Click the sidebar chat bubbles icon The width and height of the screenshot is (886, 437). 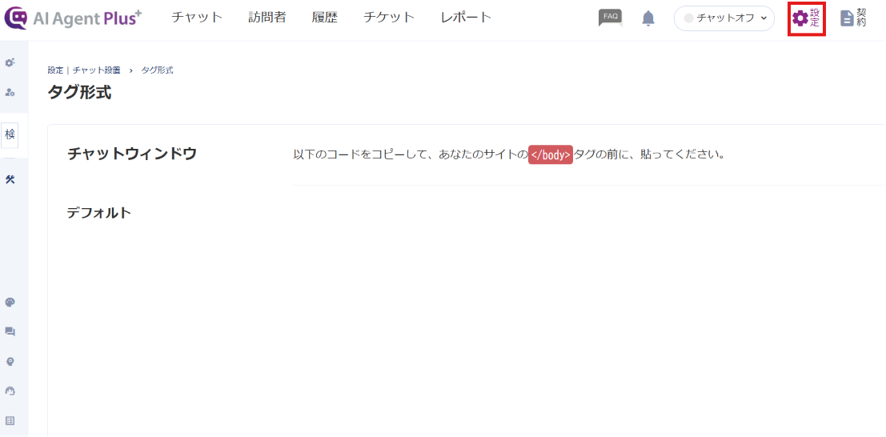(x=10, y=332)
